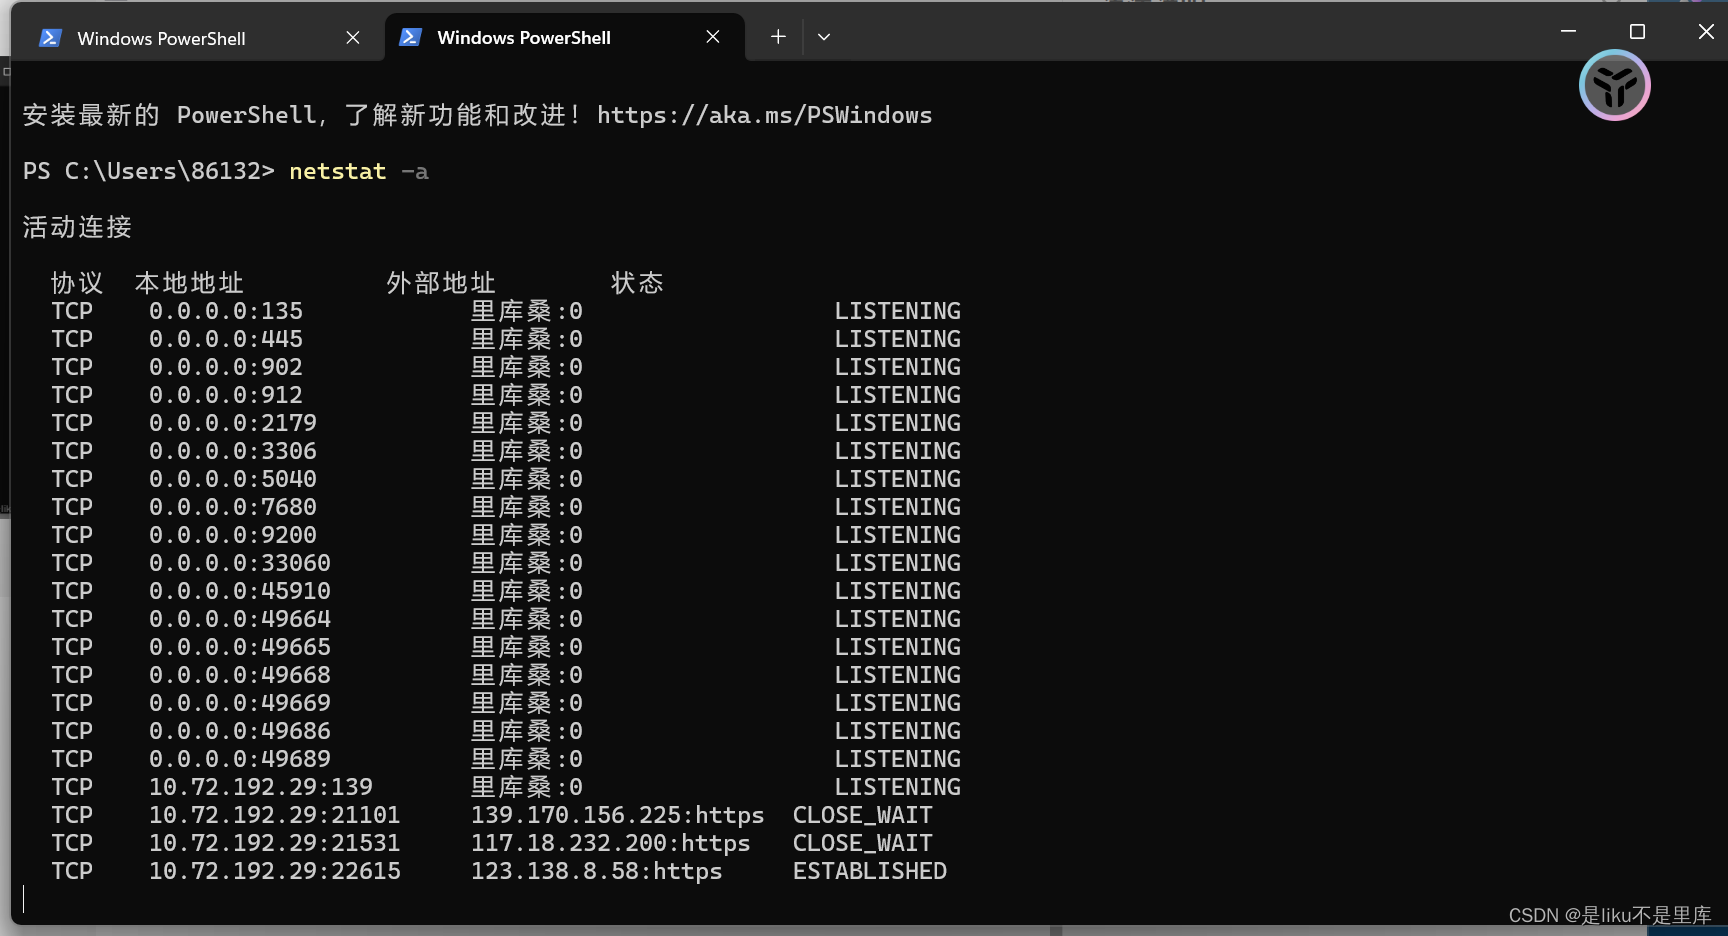Select local address 0.0.0.0:33060
Viewport: 1728px width, 936px height.
tap(240, 564)
